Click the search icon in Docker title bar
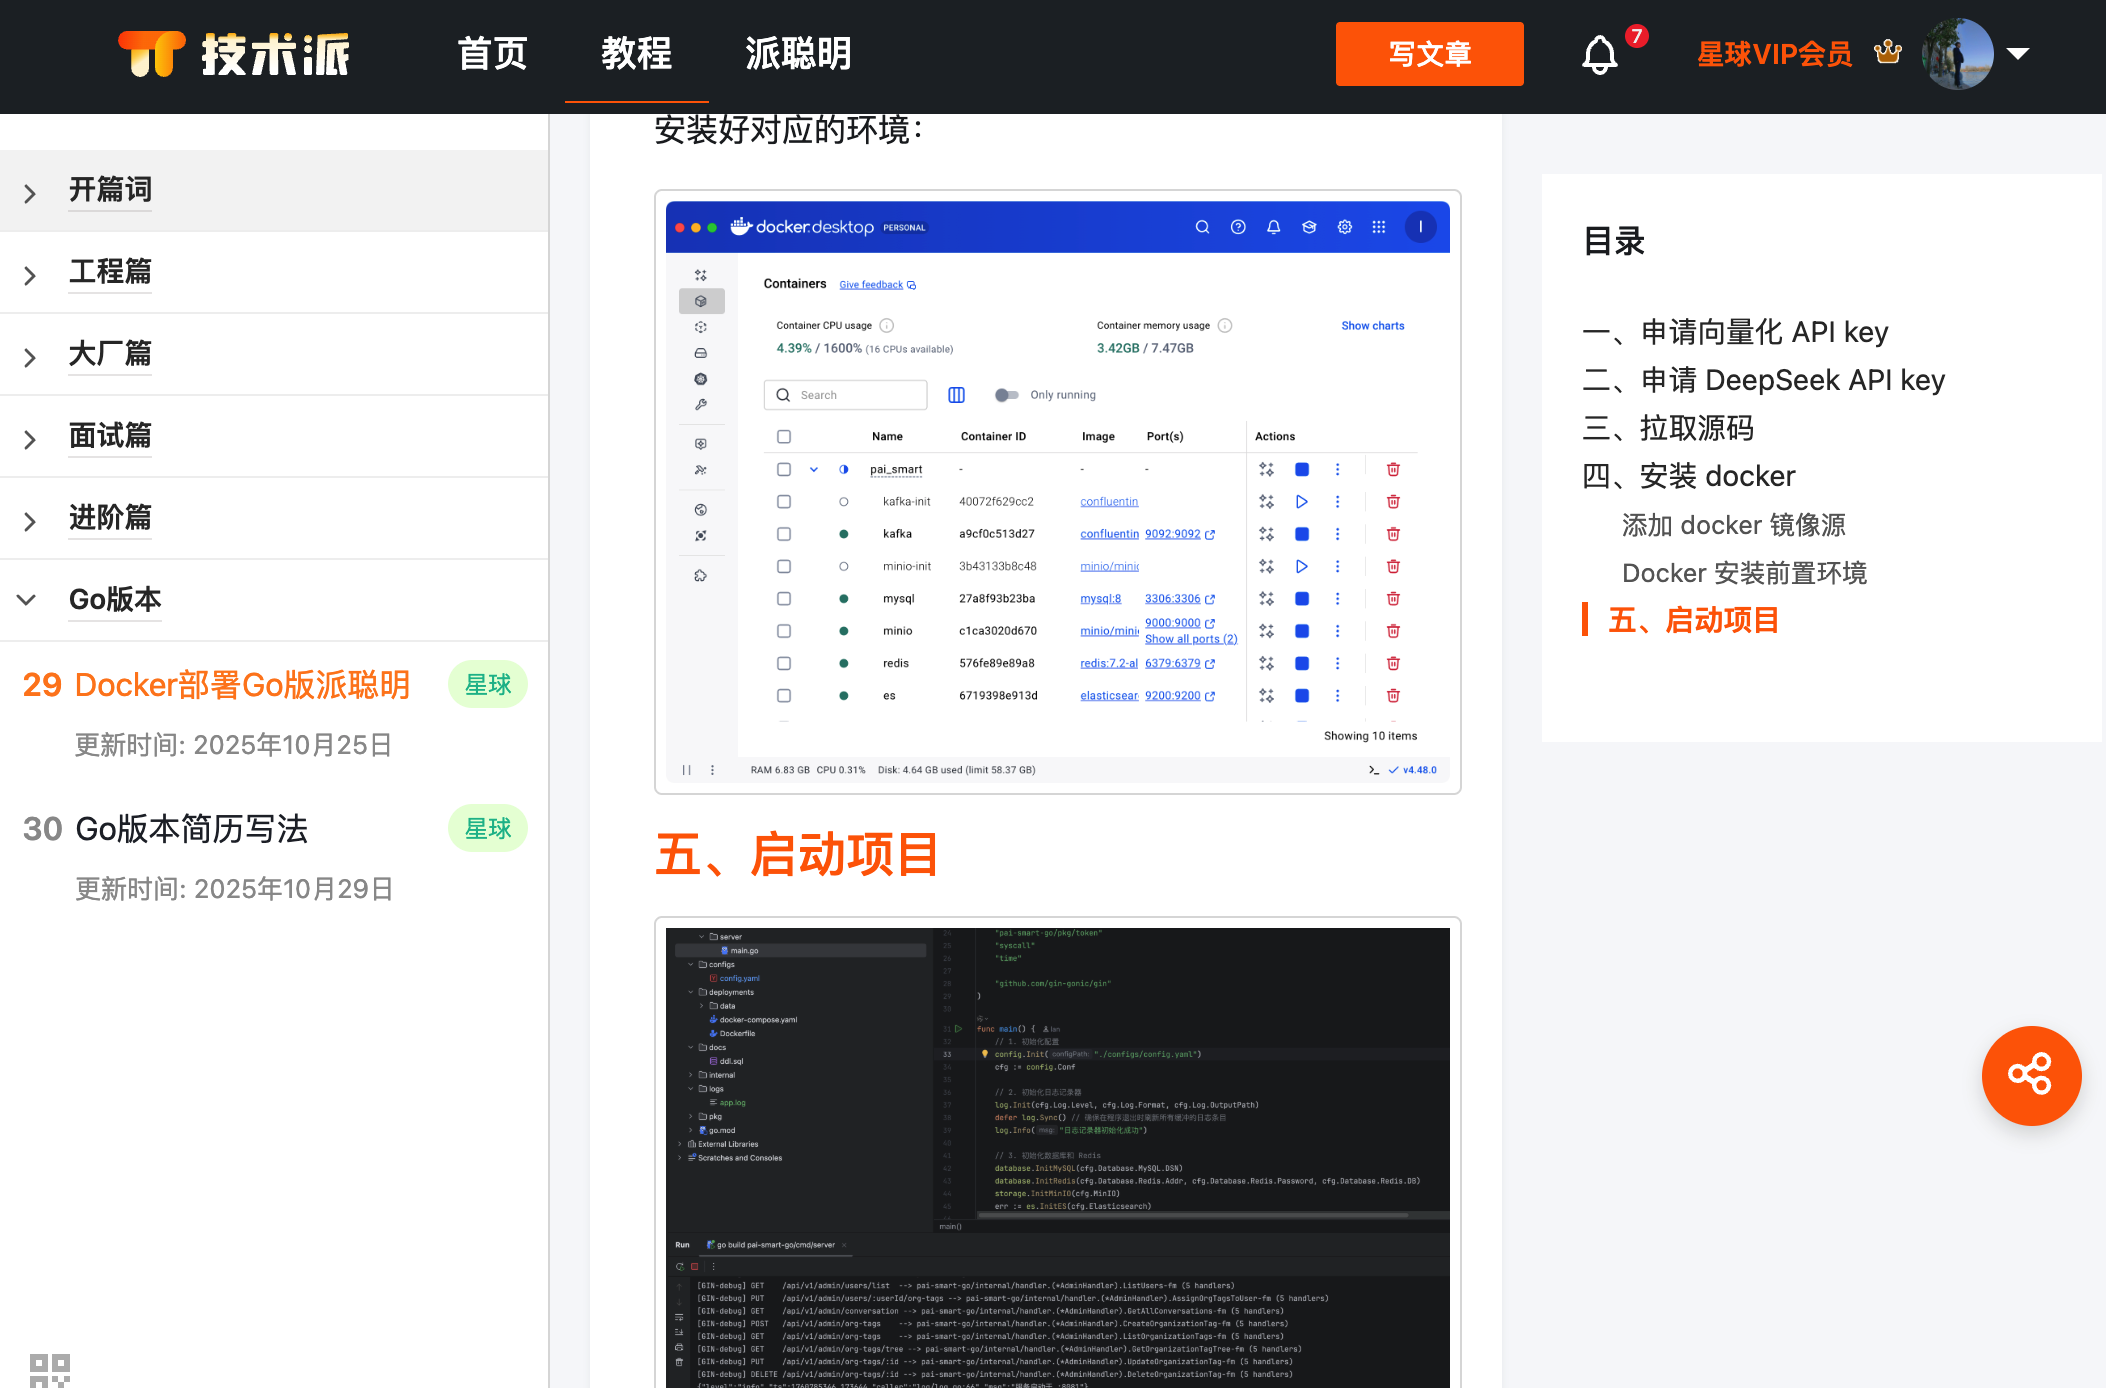2106x1388 pixels. [1202, 227]
